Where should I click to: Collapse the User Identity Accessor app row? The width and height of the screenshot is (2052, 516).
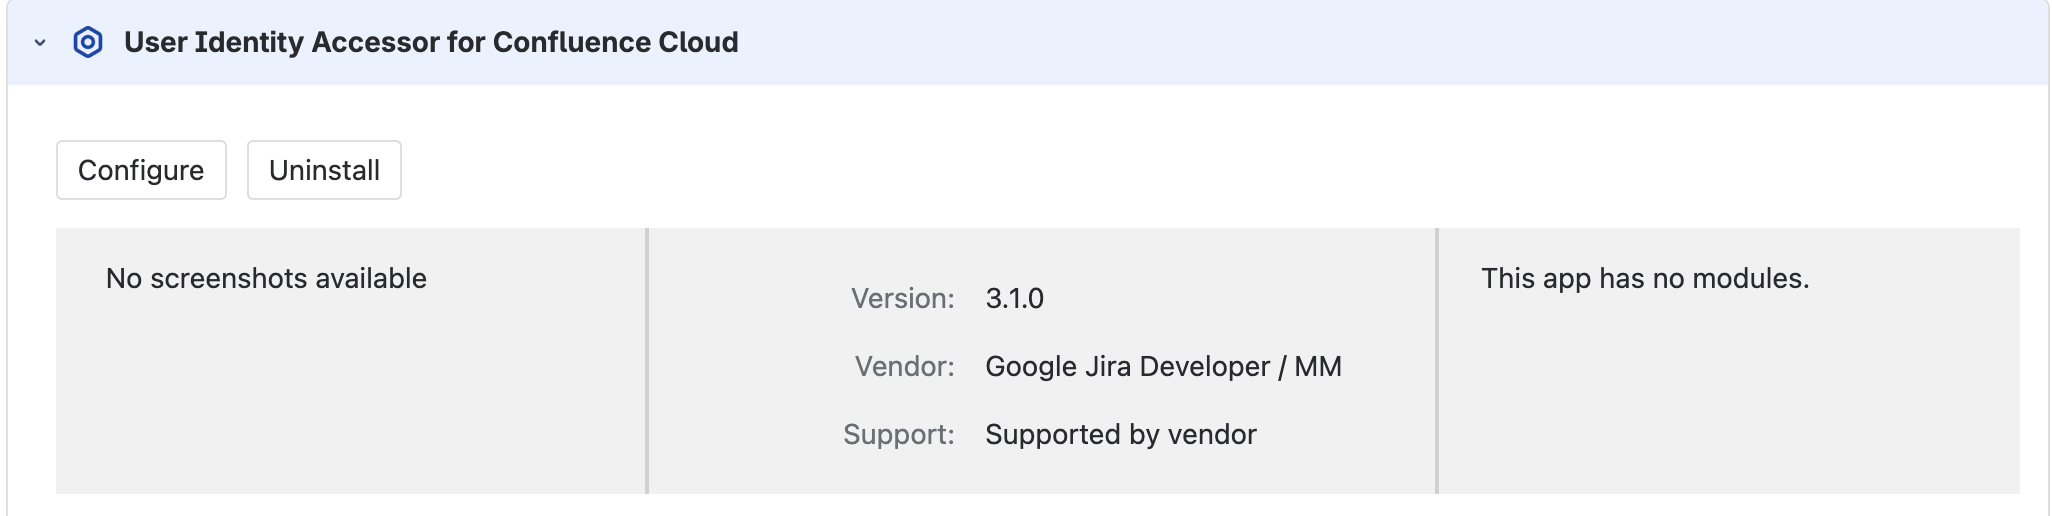click(40, 43)
